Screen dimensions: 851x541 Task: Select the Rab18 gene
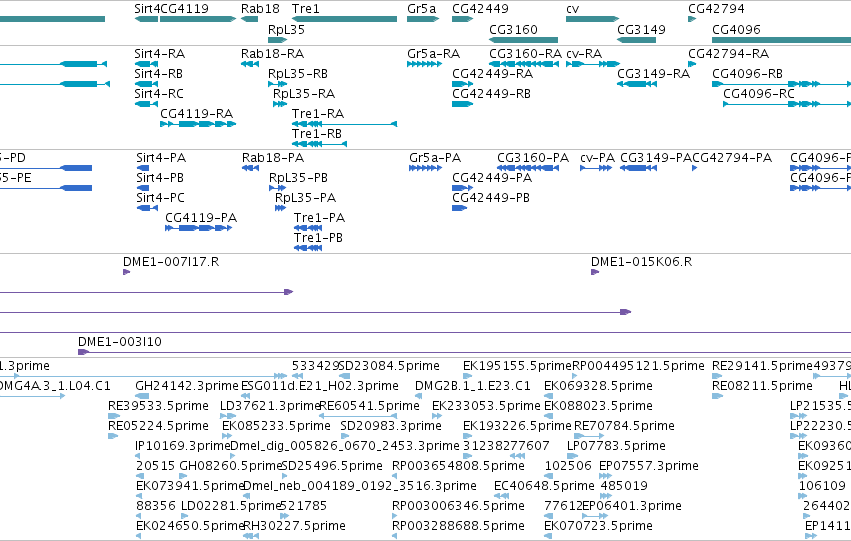point(250,19)
